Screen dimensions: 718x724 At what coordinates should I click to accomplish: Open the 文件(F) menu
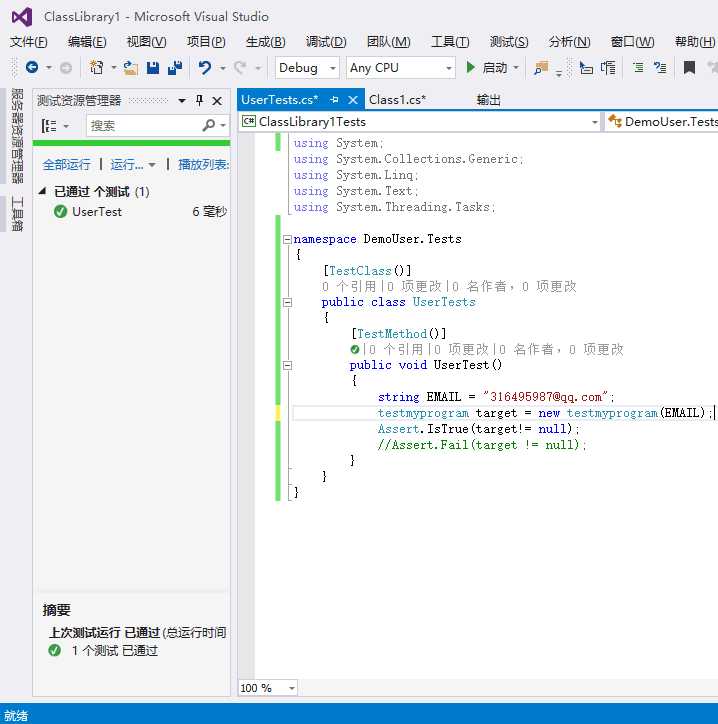[29, 42]
